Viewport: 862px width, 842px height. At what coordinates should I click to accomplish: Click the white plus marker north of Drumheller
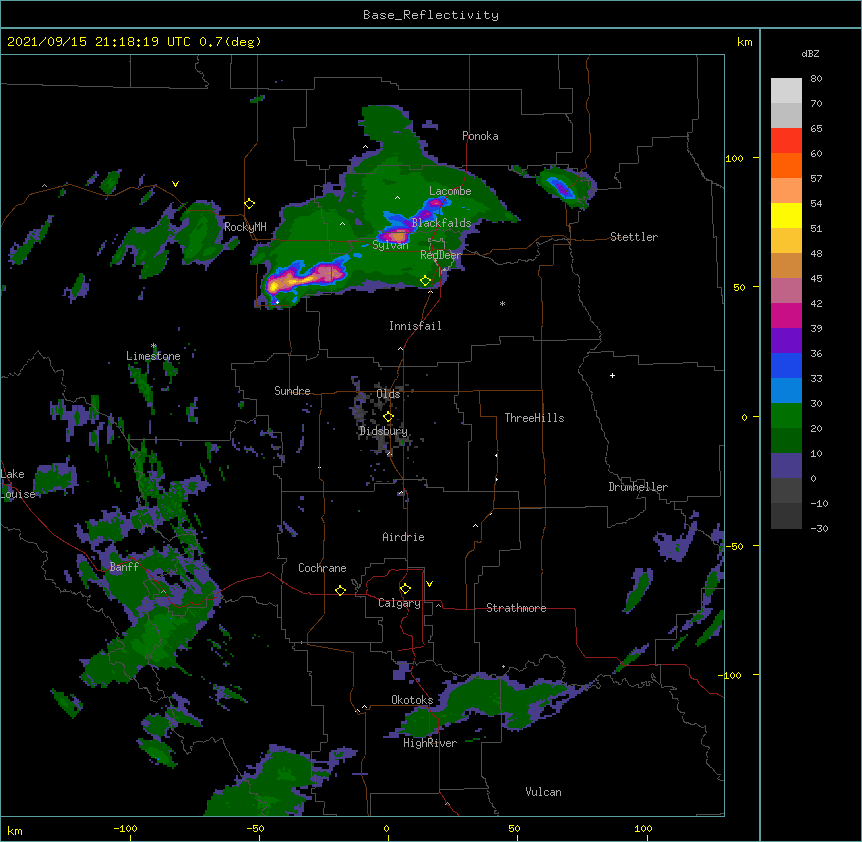pyautogui.click(x=612, y=375)
